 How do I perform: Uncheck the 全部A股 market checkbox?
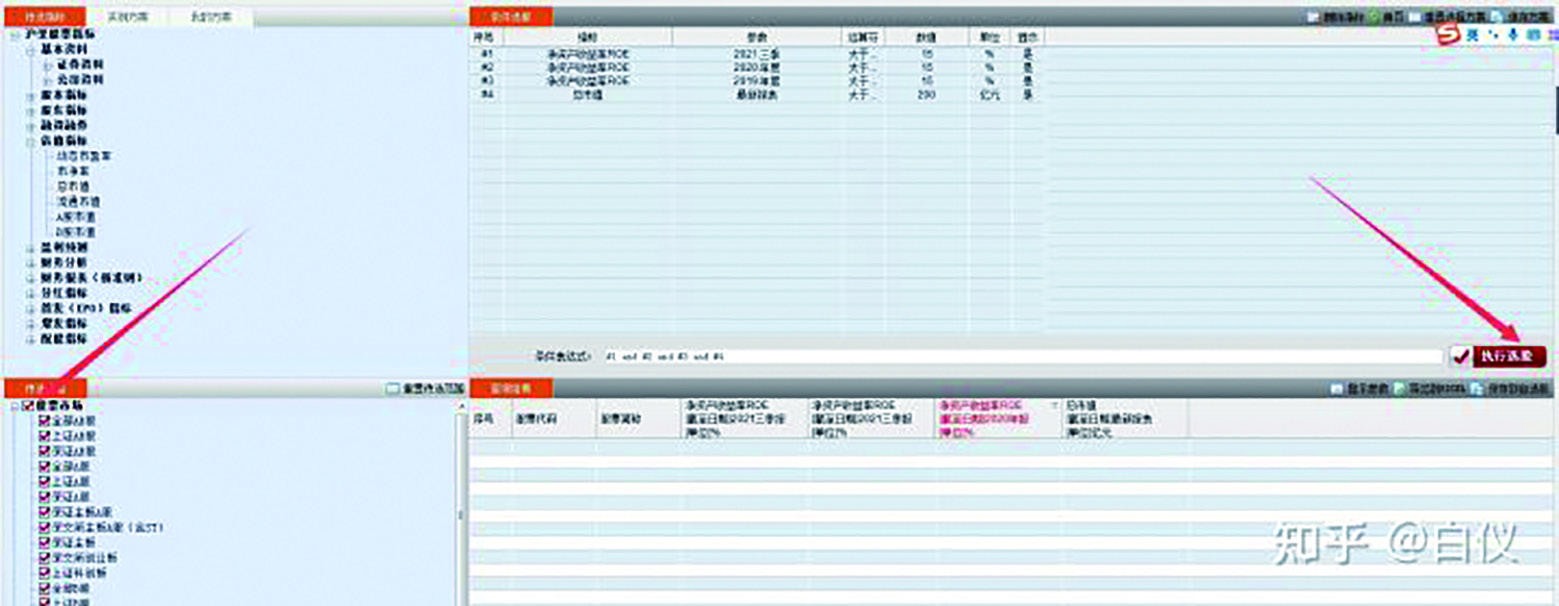tap(43, 423)
